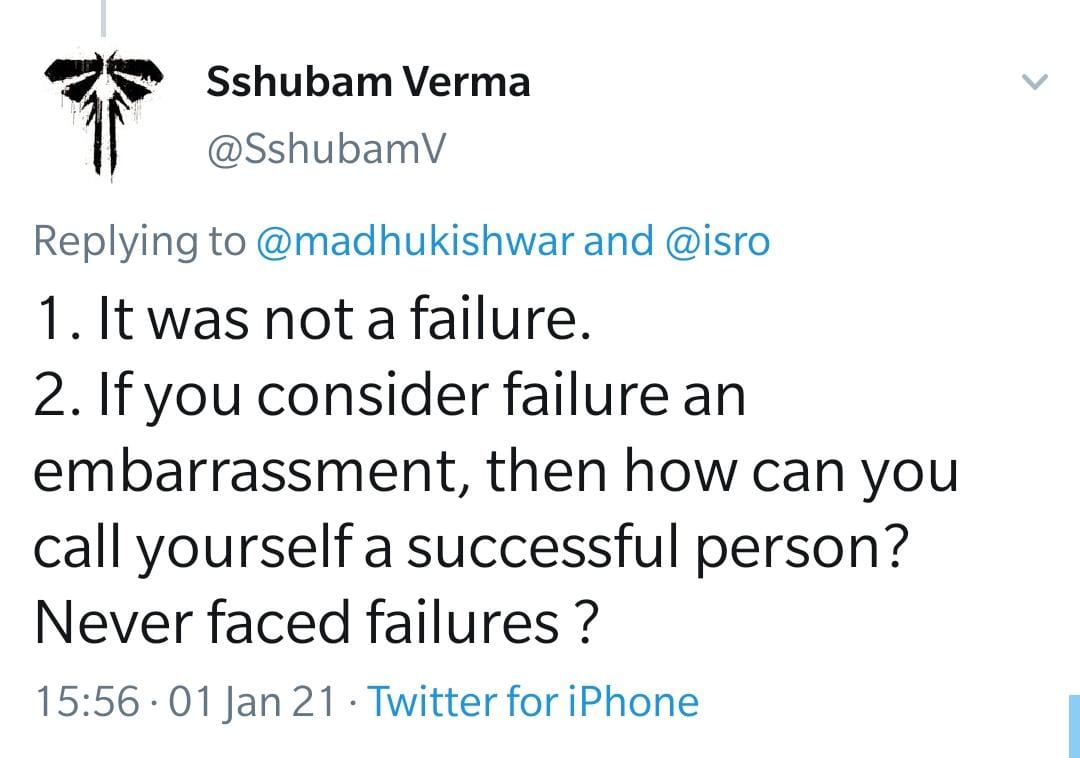
Task: Click 'then how can you' in the tweet
Action: [722, 471]
